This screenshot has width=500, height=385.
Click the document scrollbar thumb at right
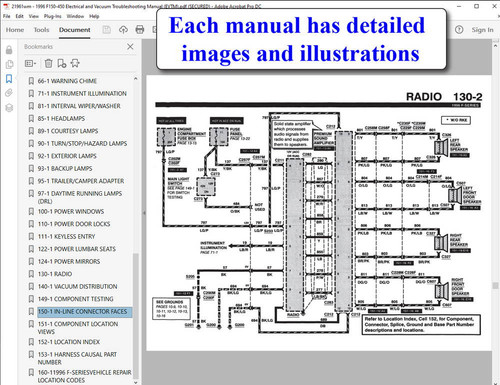(495, 286)
